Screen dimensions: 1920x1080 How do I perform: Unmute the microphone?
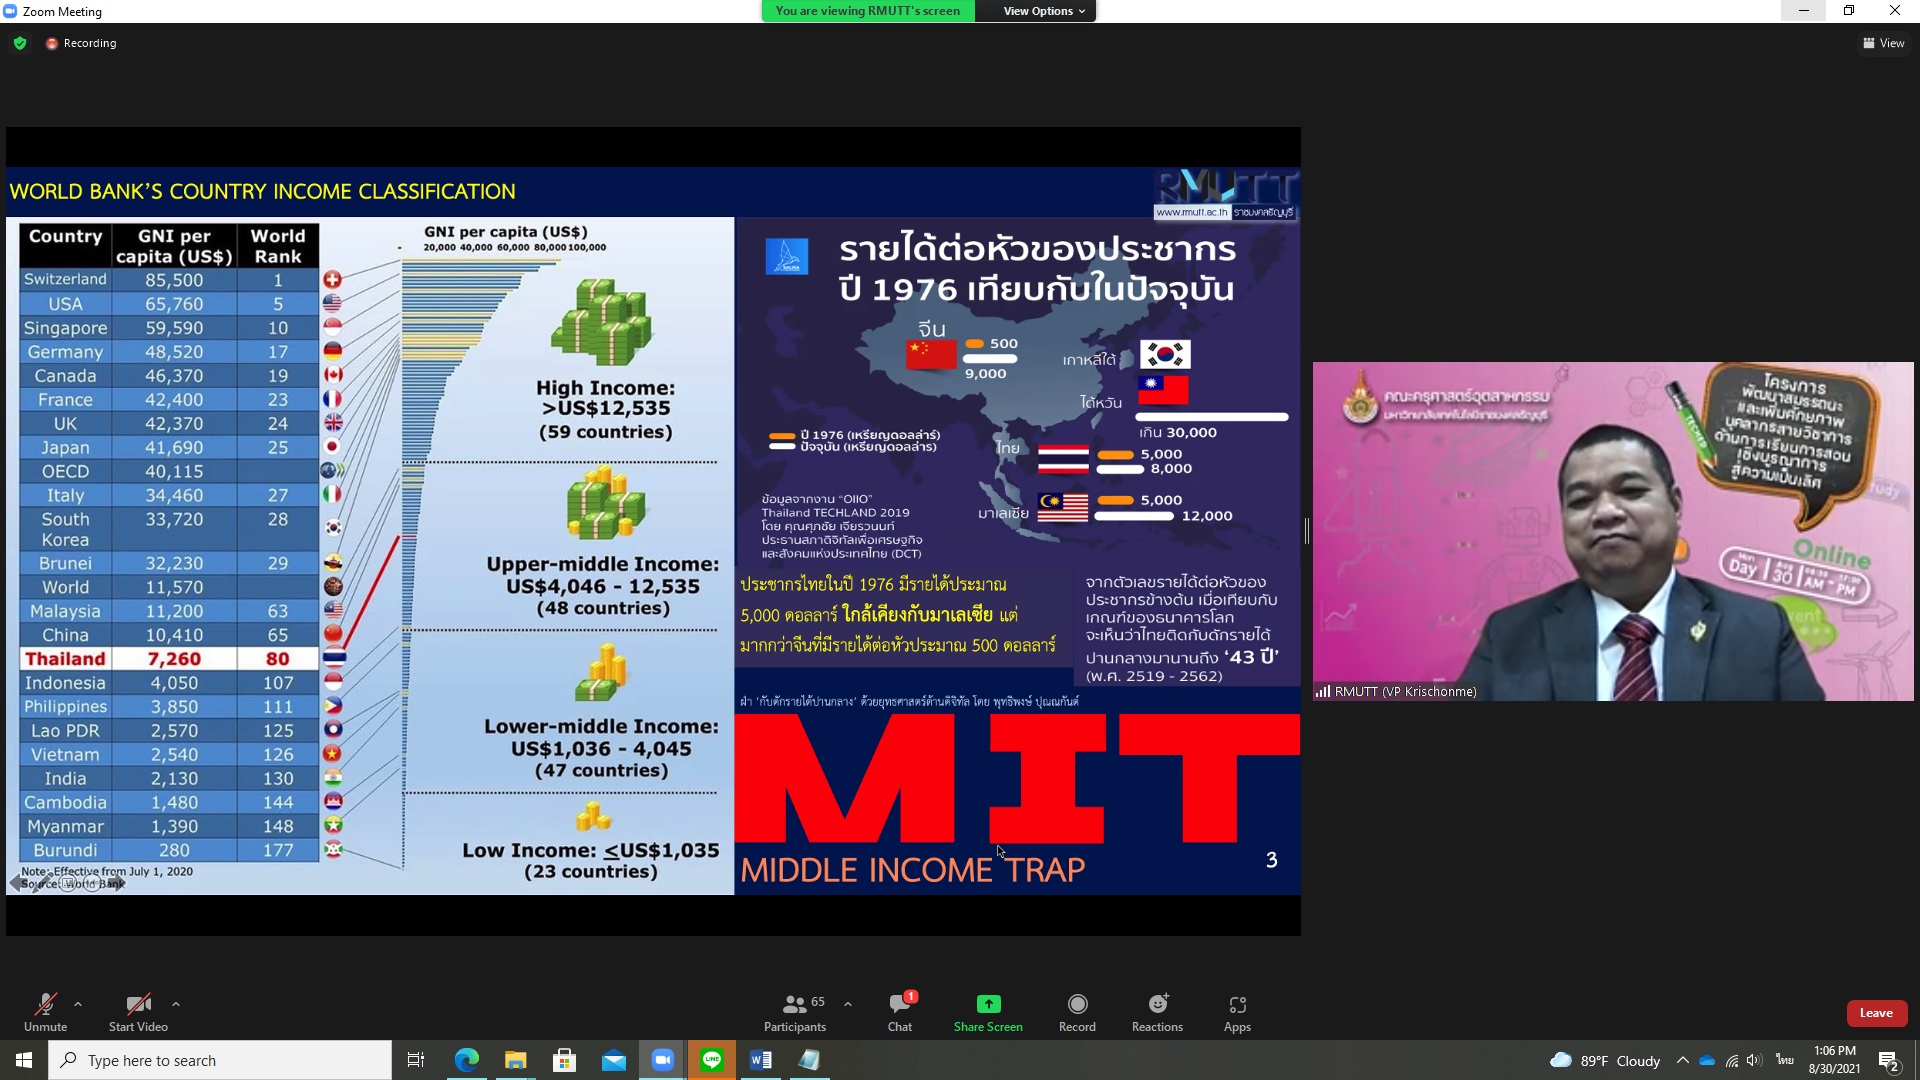pos(45,1012)
